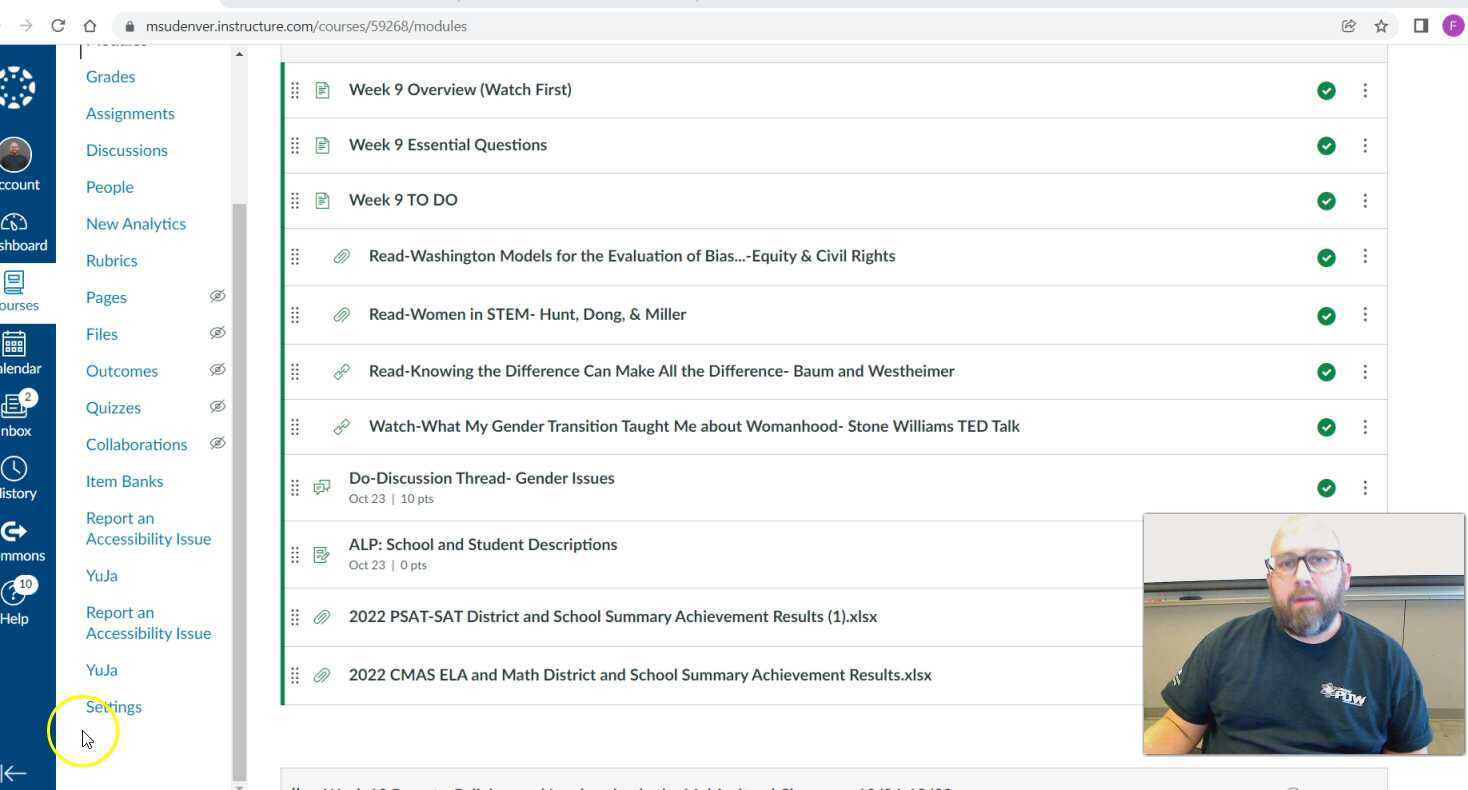Click the green checkmark on Week 9 Overview
The width and height of the screenshot is (1468, 790).
point(1325,90)
